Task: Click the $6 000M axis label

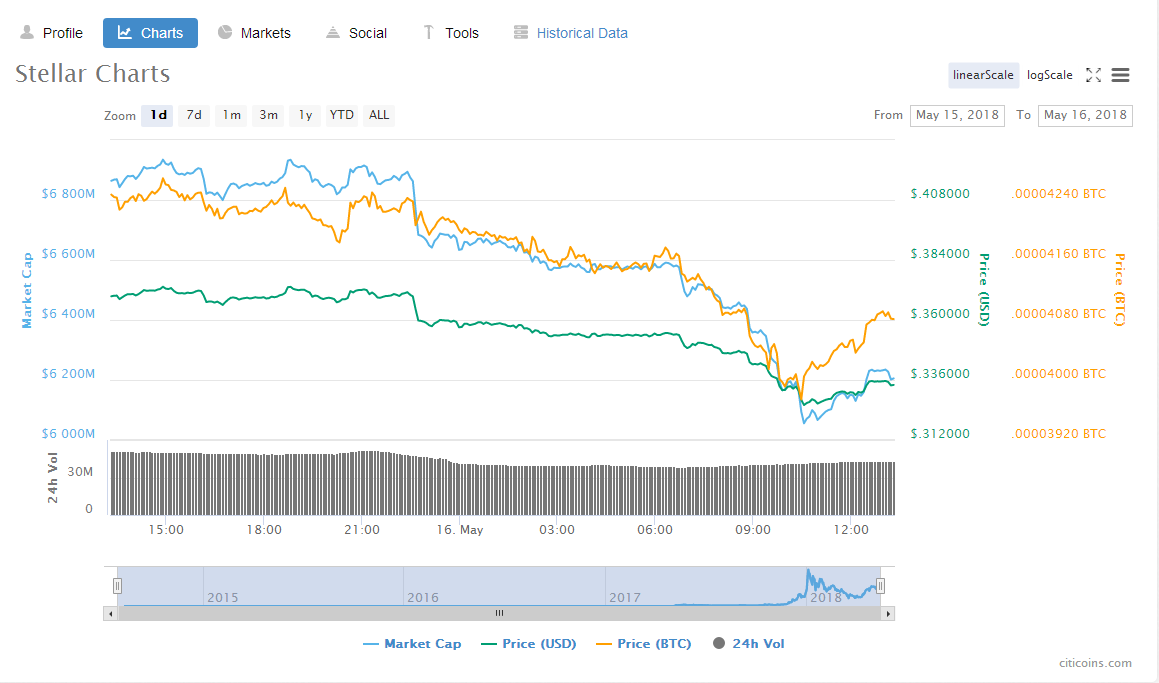Action: [x=68, y=434]
